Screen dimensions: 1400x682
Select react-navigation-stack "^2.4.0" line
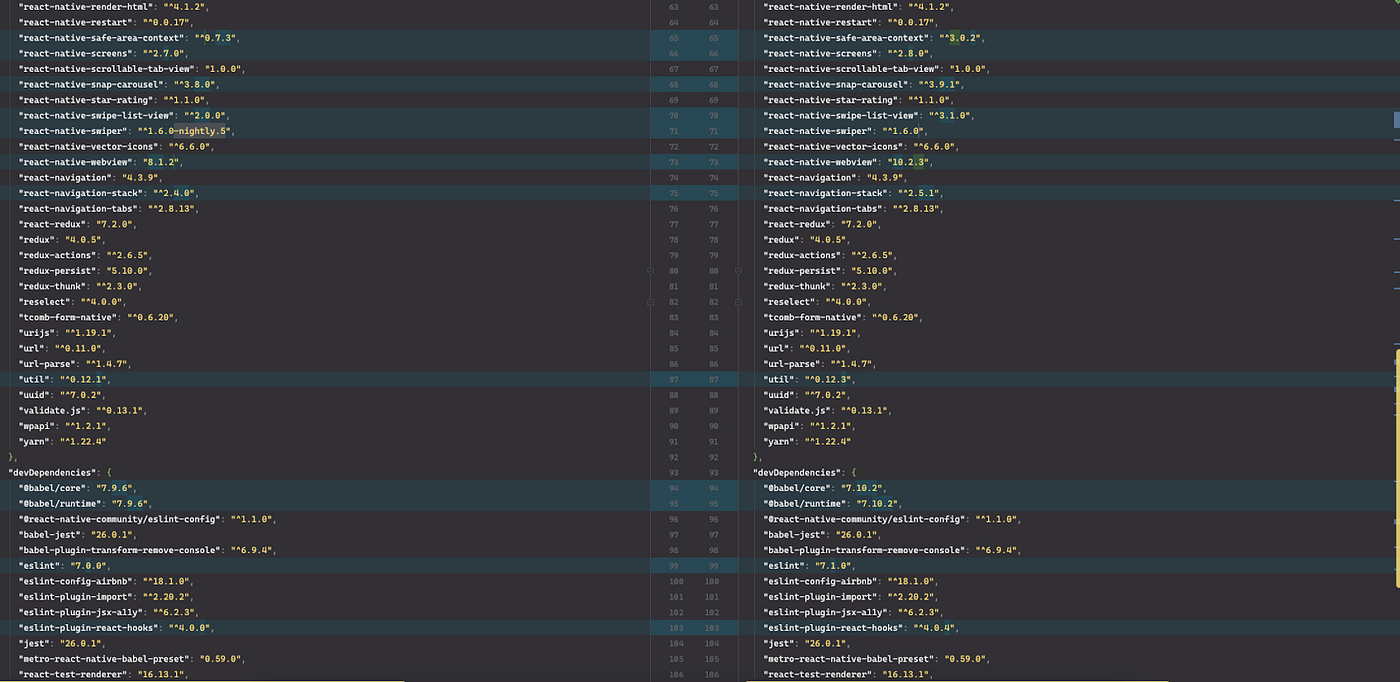110,193
